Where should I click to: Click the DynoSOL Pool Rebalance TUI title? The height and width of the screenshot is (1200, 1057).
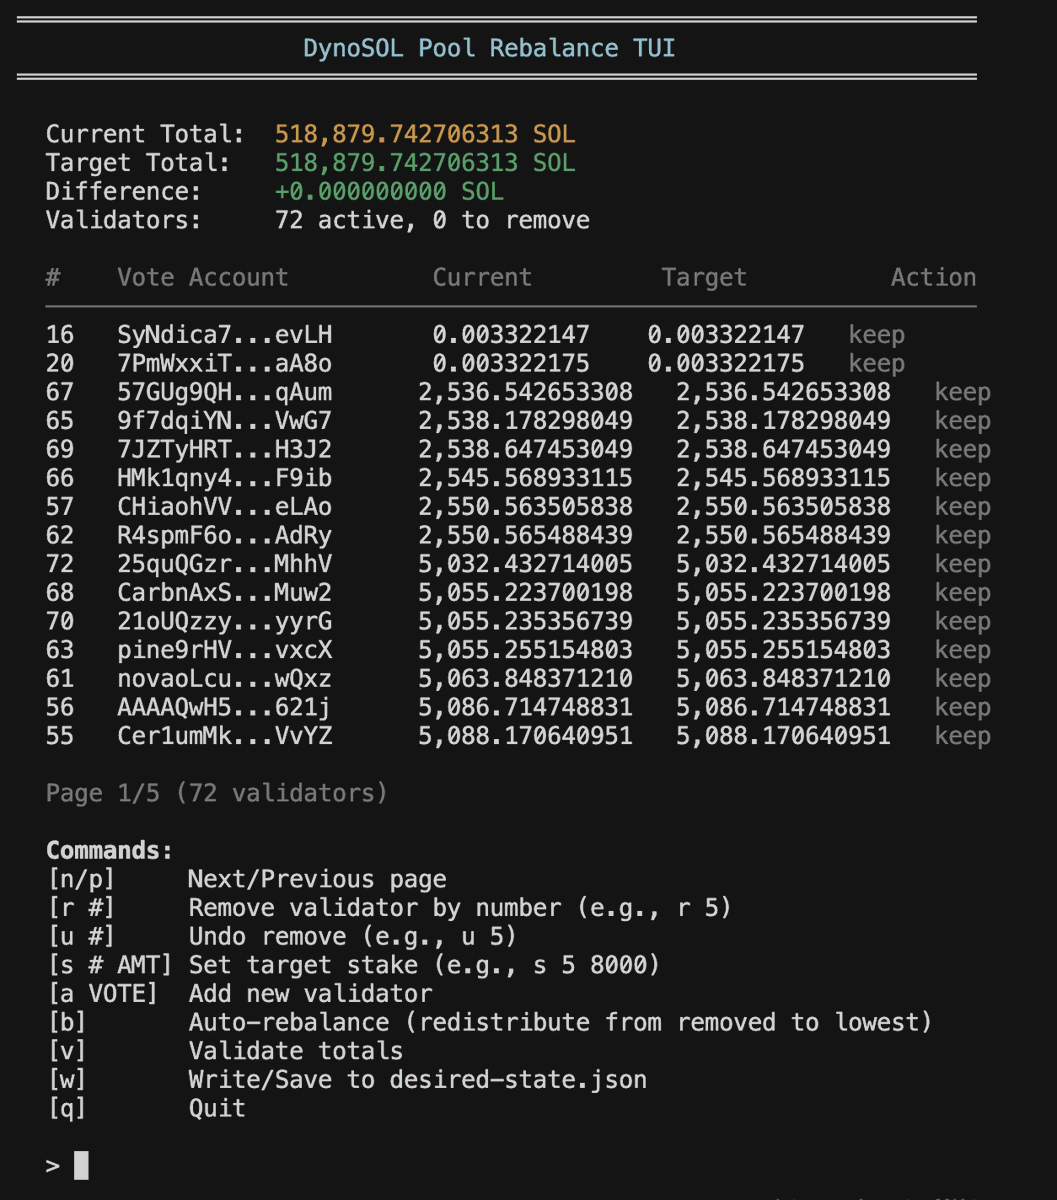tap(489, 48)
